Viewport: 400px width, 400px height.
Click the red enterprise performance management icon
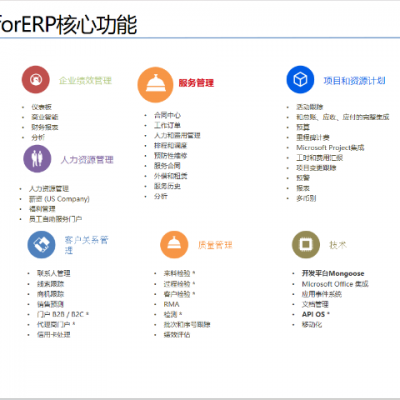click(x=36, y=80)
